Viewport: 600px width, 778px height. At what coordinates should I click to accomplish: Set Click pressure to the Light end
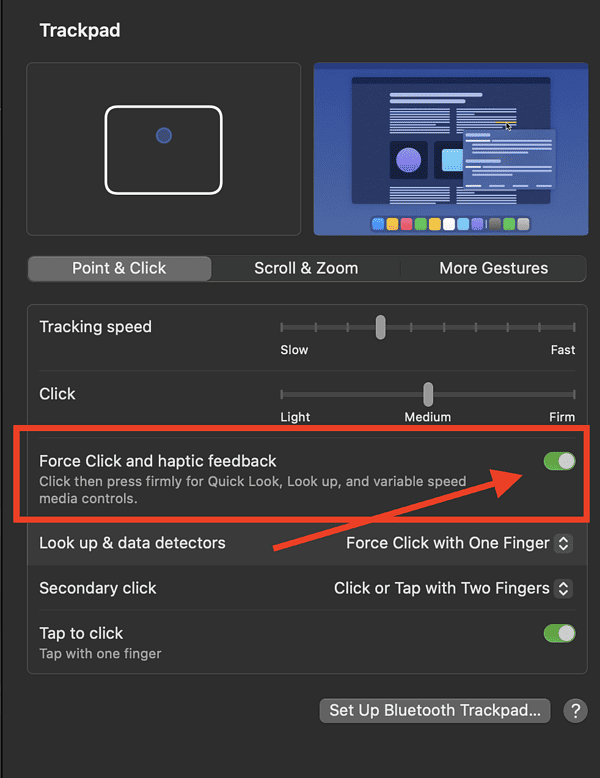coord(282,394)
